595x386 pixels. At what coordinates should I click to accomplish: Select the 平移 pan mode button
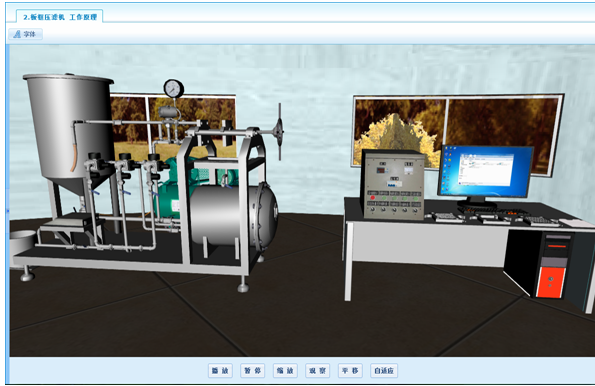coord(350,370)
